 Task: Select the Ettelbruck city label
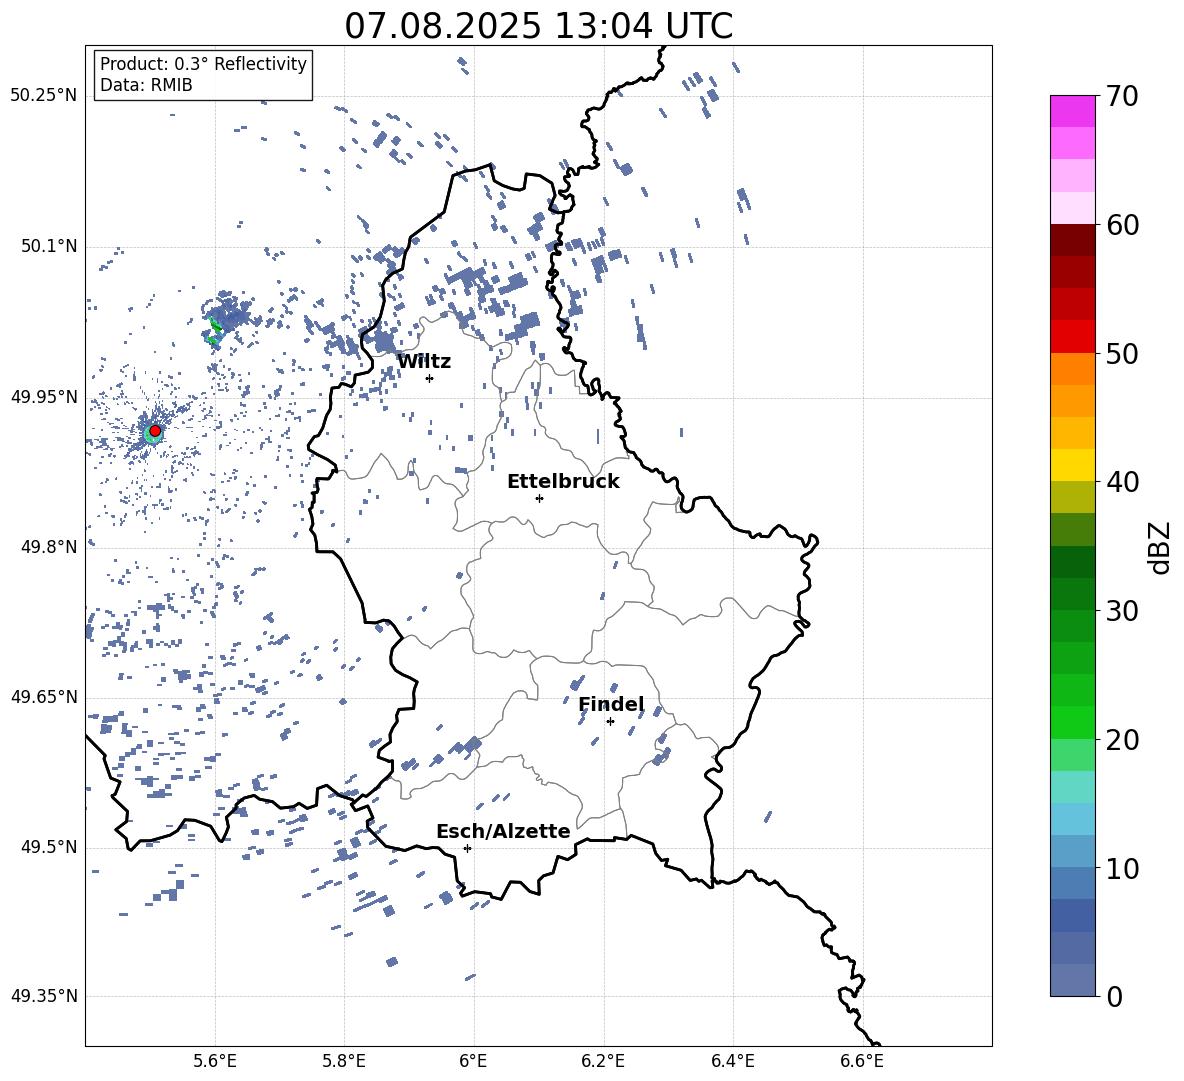pyautogui.click(x=563, y=482)
